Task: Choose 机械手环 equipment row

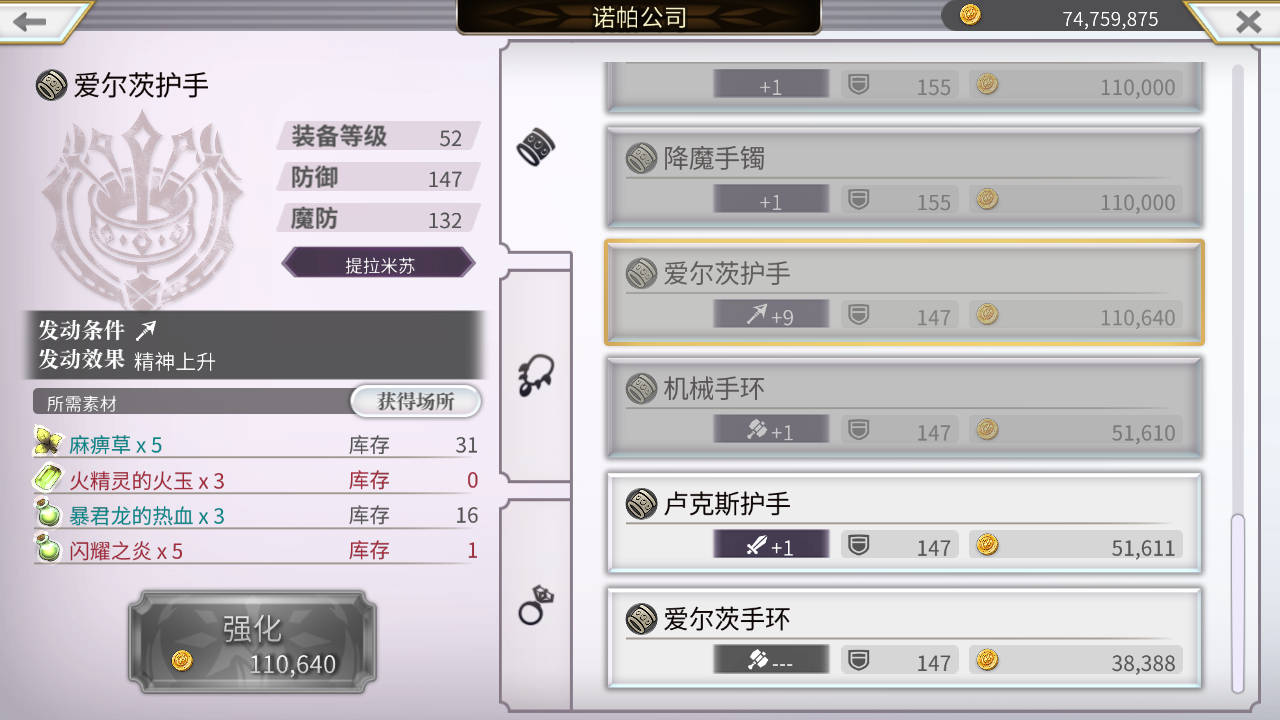Action: tap(904, 408)
